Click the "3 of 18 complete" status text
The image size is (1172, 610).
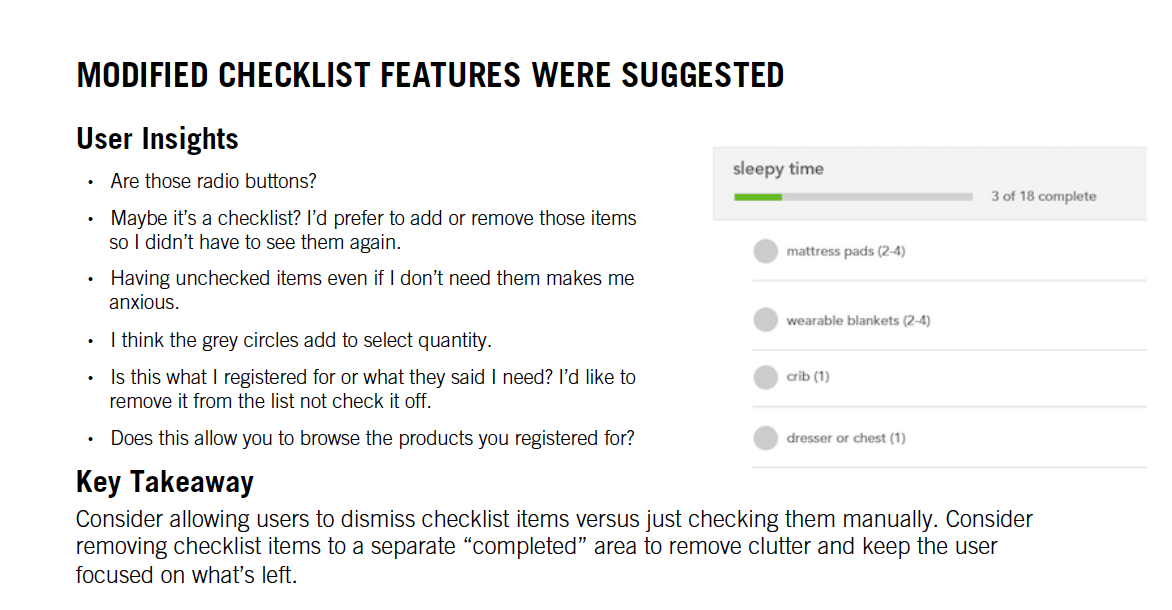(1043, 196)
